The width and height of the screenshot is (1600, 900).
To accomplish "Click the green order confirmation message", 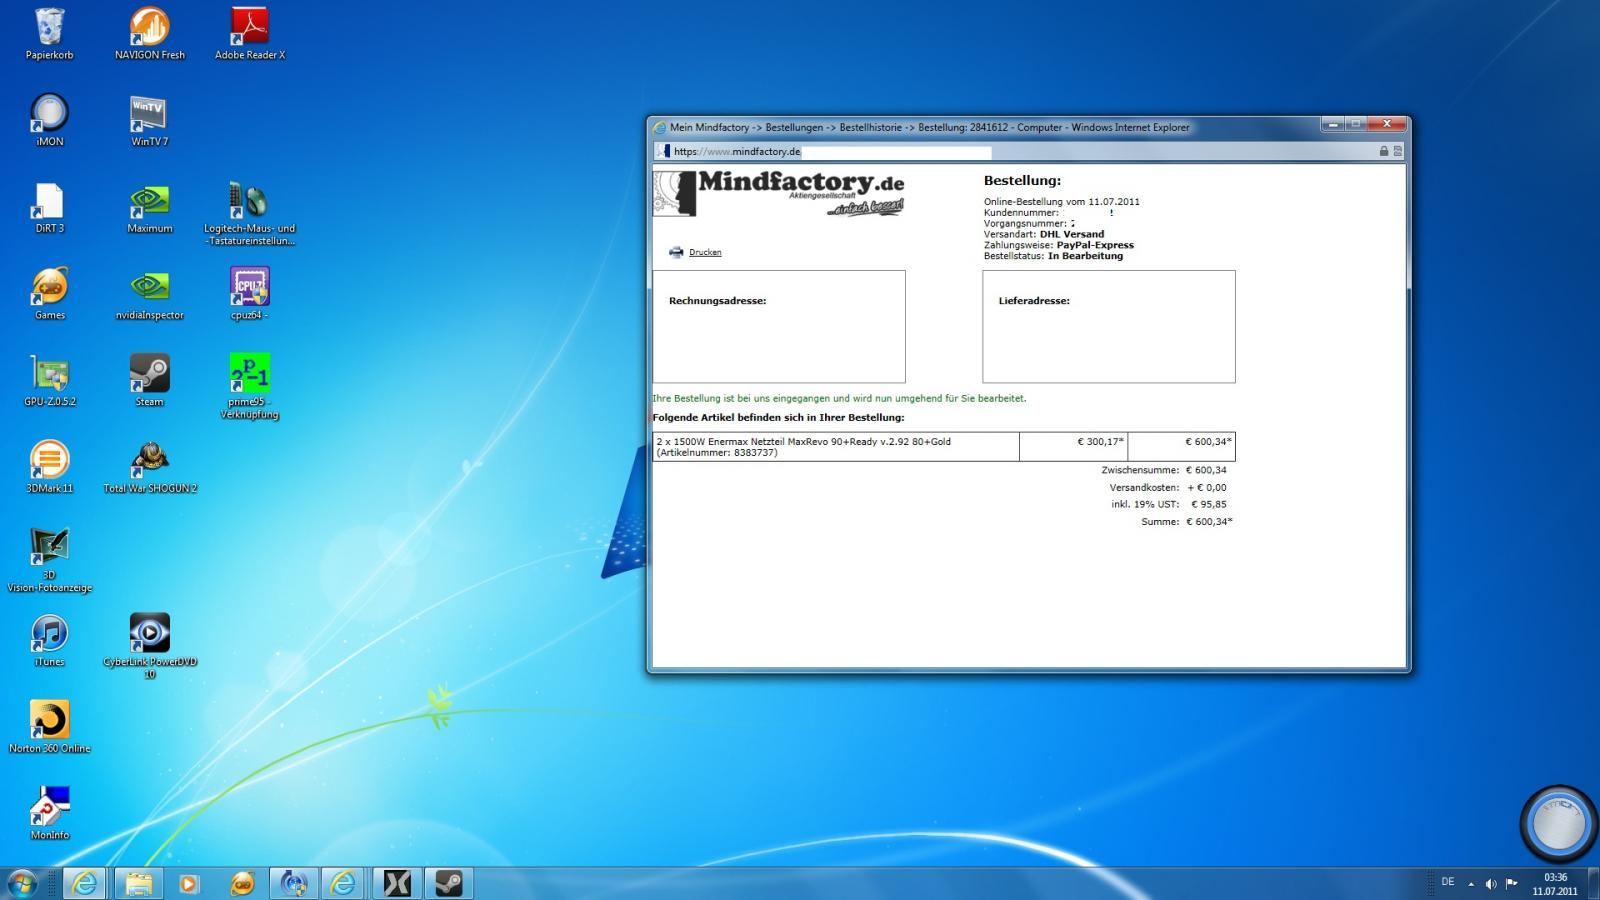I will coord(839,398).
